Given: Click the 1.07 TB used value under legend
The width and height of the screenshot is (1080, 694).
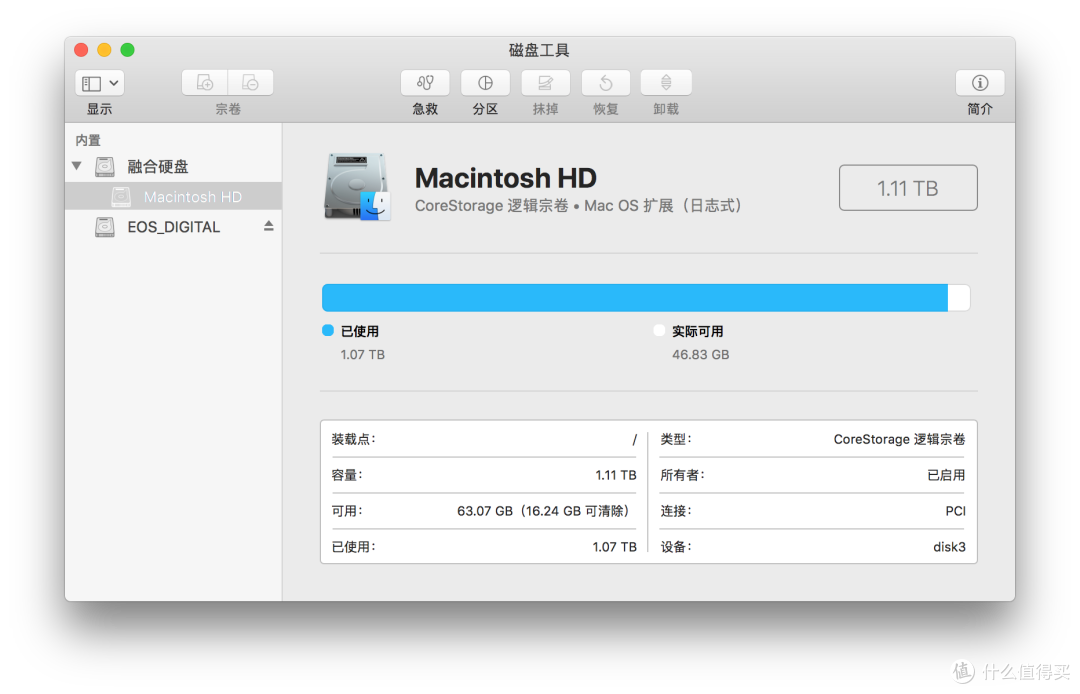Looking at the screenshot, I should tap(362, 355).
